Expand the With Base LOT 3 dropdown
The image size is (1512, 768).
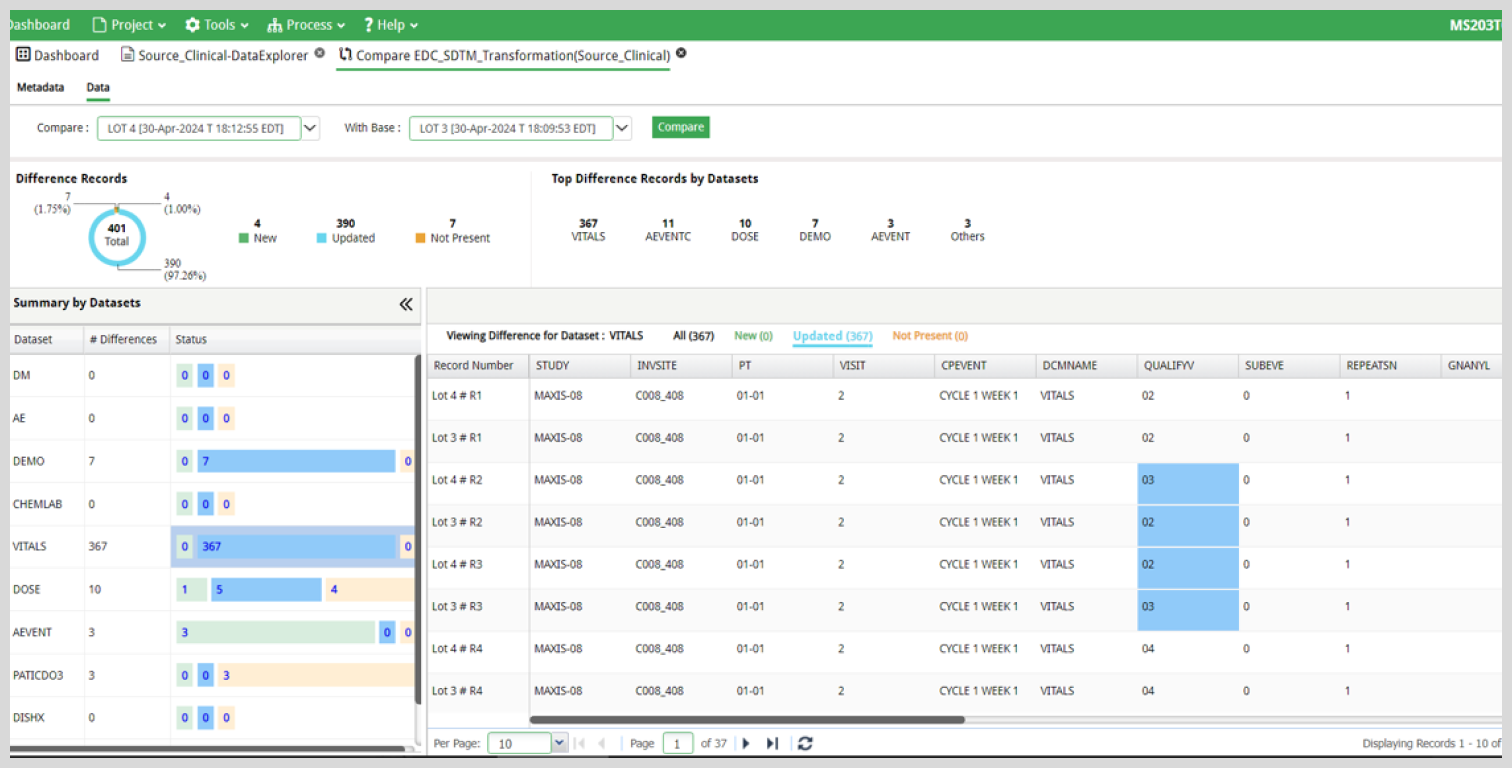coord(622,128)
